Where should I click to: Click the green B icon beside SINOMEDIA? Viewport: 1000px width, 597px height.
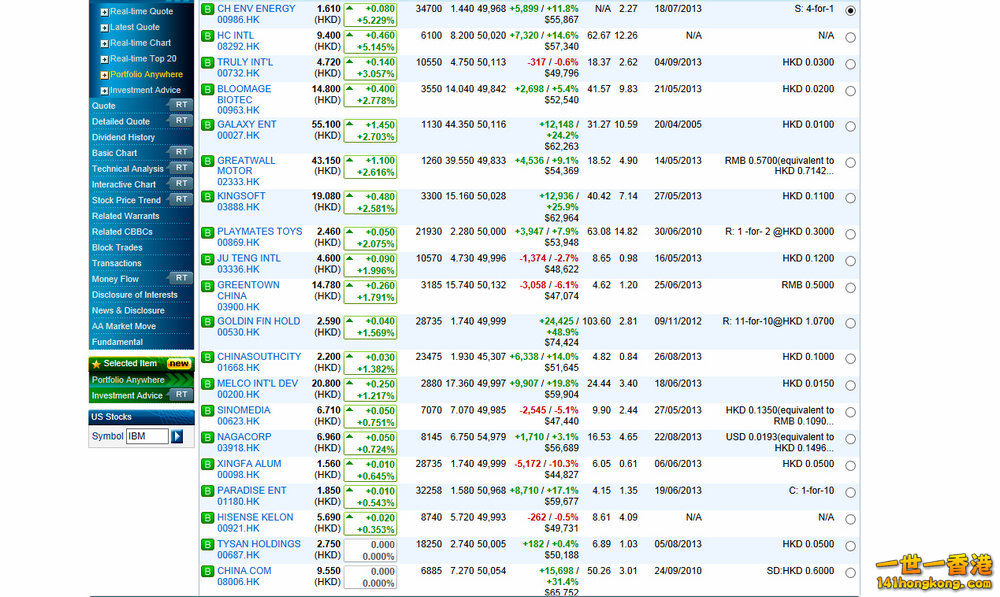(x=207, y=411)
